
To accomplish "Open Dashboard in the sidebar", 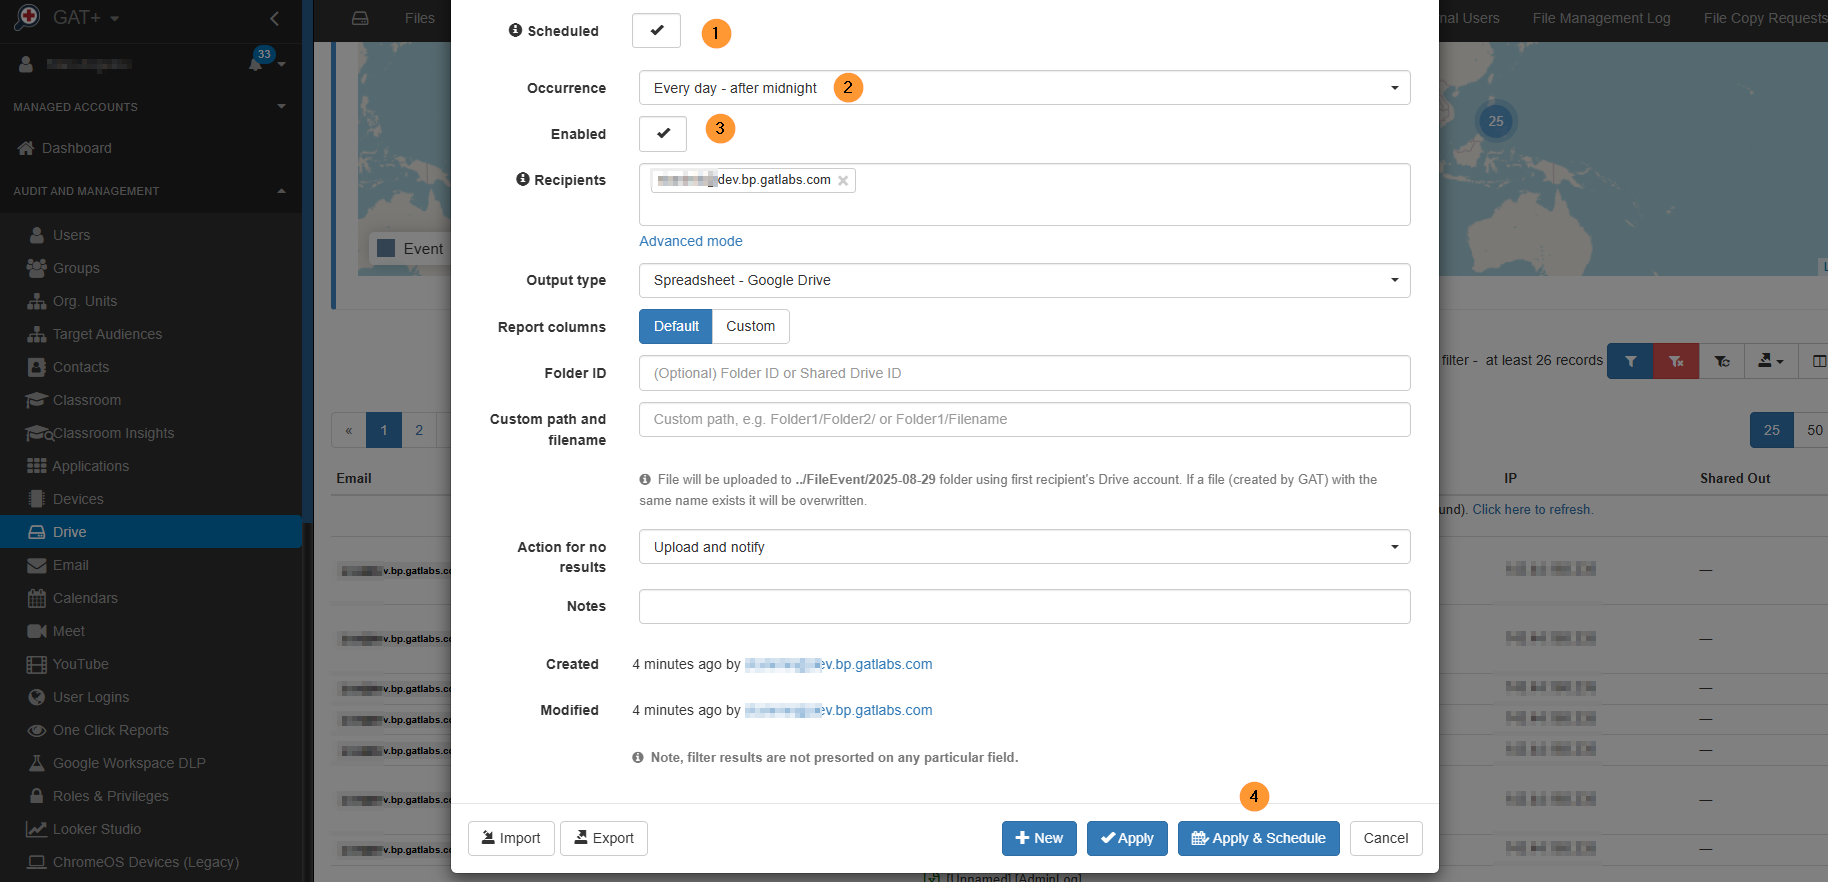I will [76, 148].
